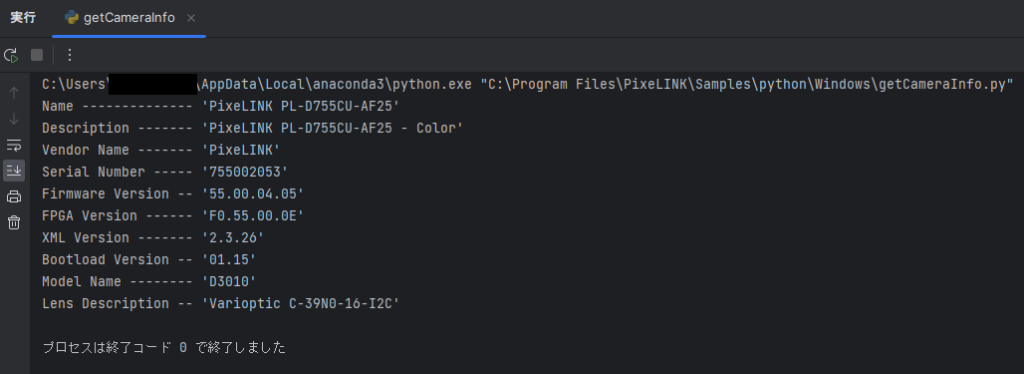
Task: Clear all console output with trash icon
Action: tap(14, 223)
